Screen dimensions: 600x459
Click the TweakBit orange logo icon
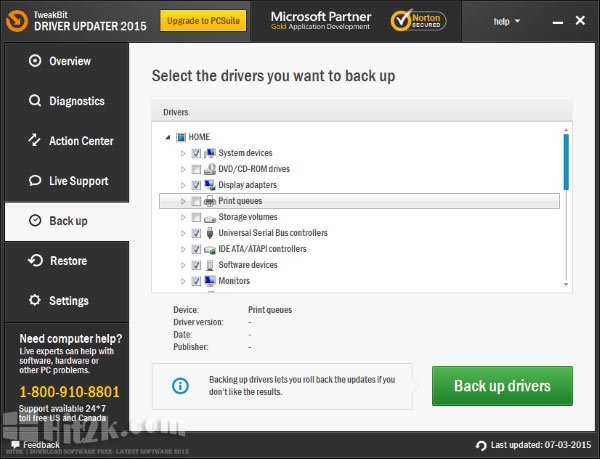pyautogui.click(x=17, y=21)
